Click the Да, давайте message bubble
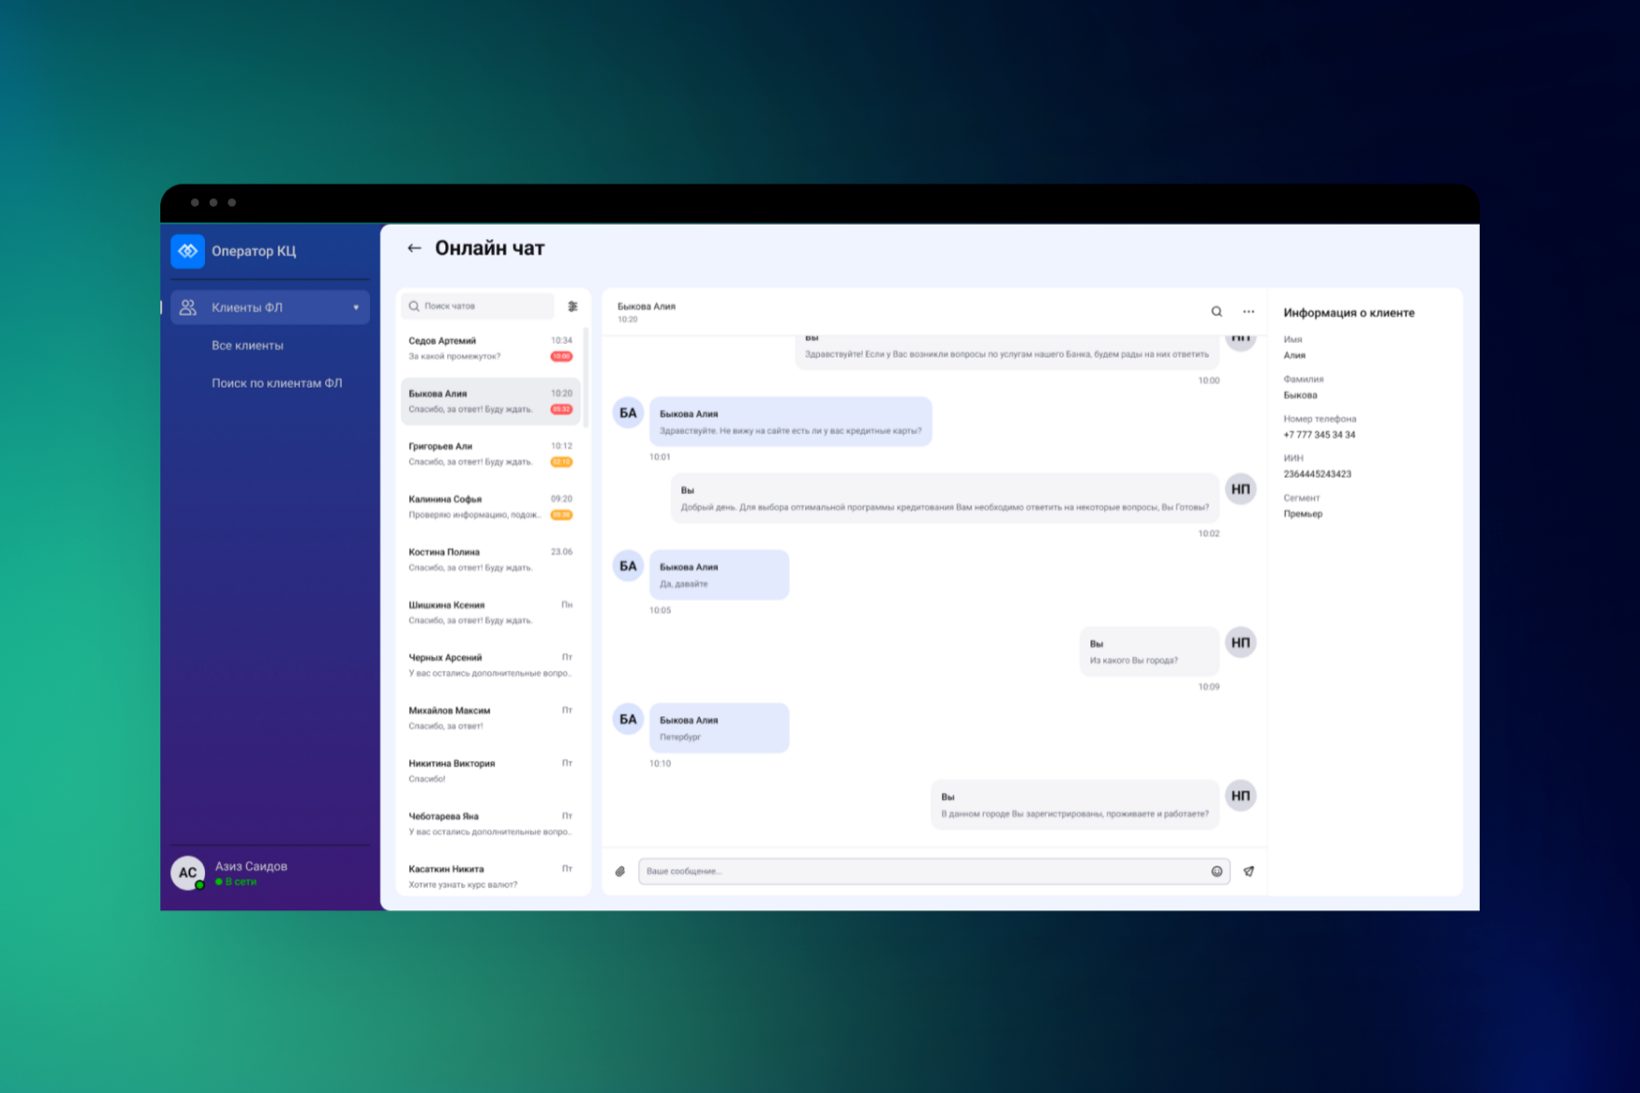The width and height of the screenshot is (1640, 1093). 719,575
